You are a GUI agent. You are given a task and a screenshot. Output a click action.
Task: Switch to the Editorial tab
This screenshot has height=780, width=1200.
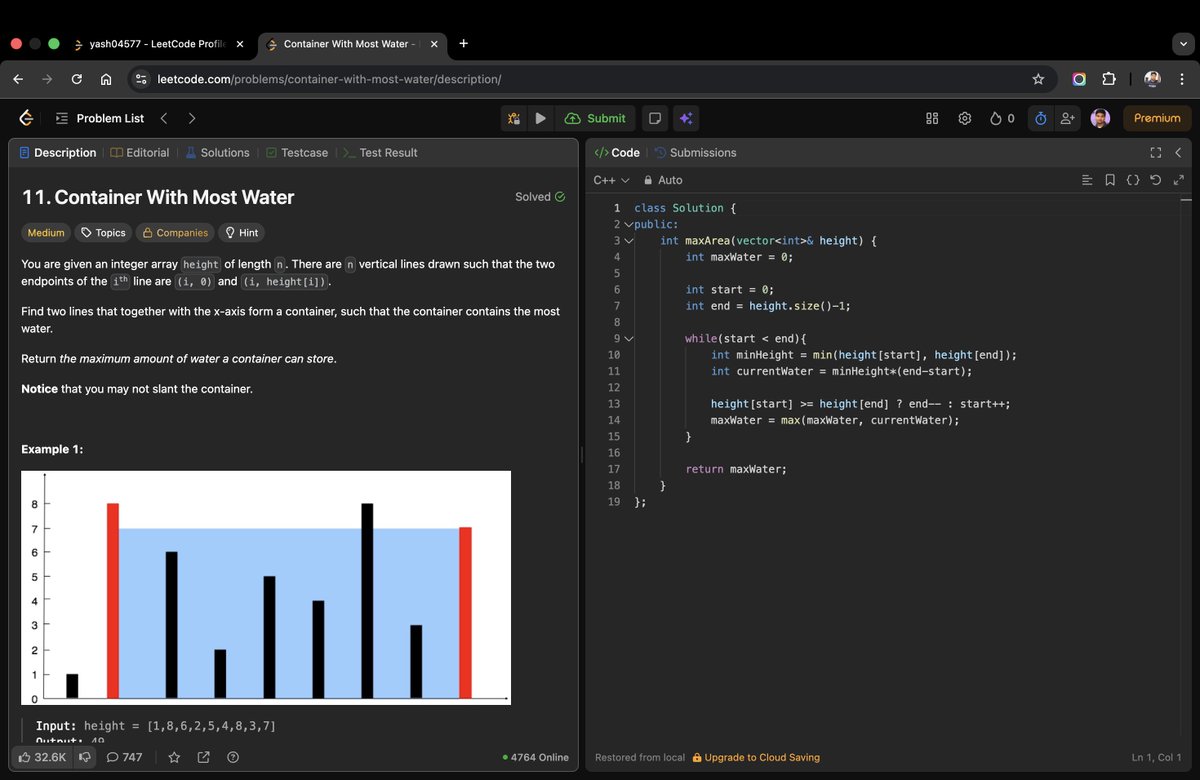140,153
